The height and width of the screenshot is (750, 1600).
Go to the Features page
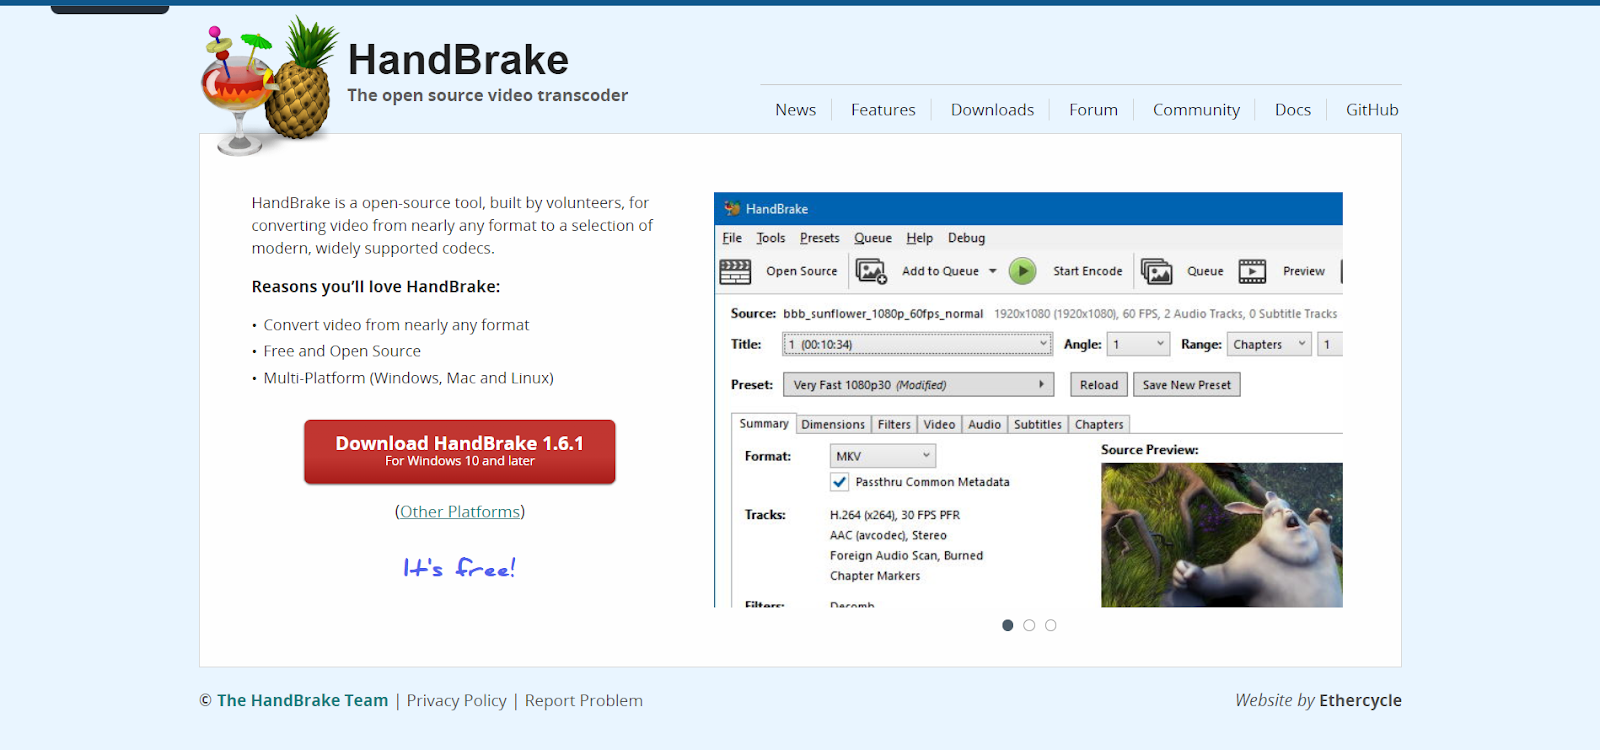883,110
